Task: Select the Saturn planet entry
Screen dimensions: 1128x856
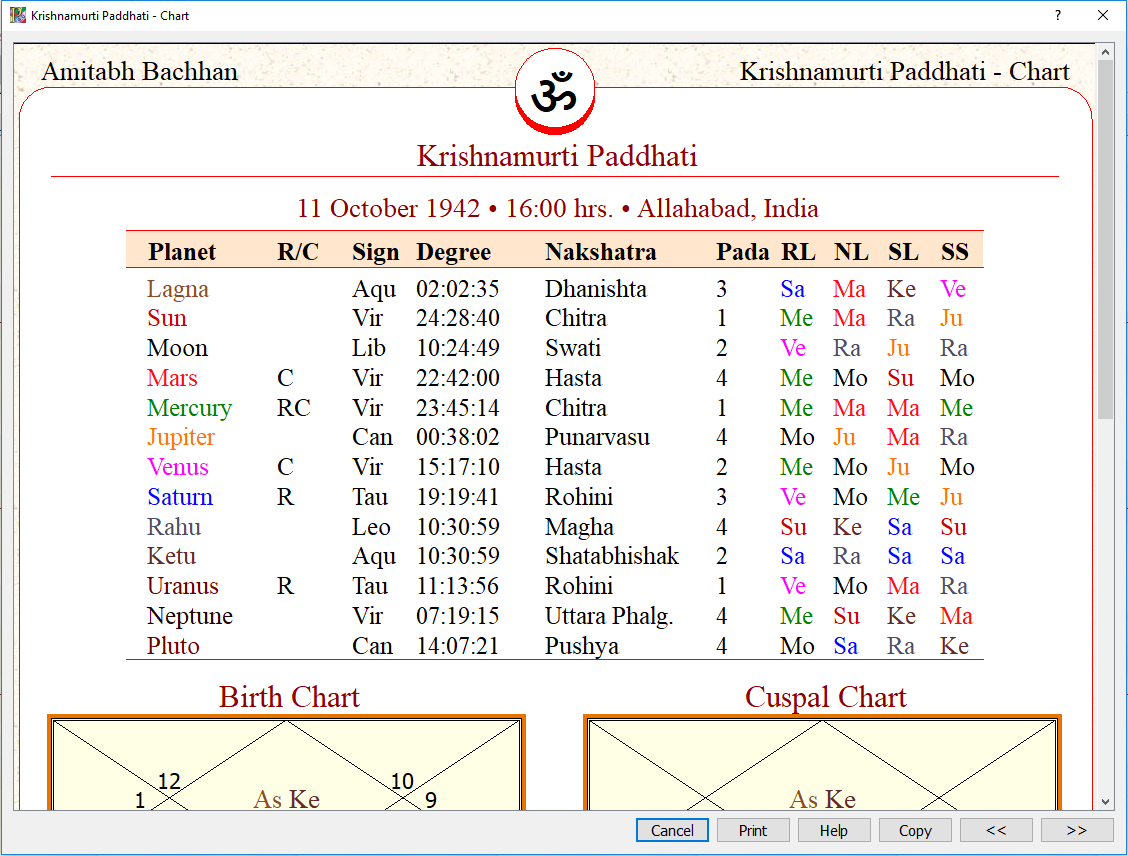Action: pos(179,497)
